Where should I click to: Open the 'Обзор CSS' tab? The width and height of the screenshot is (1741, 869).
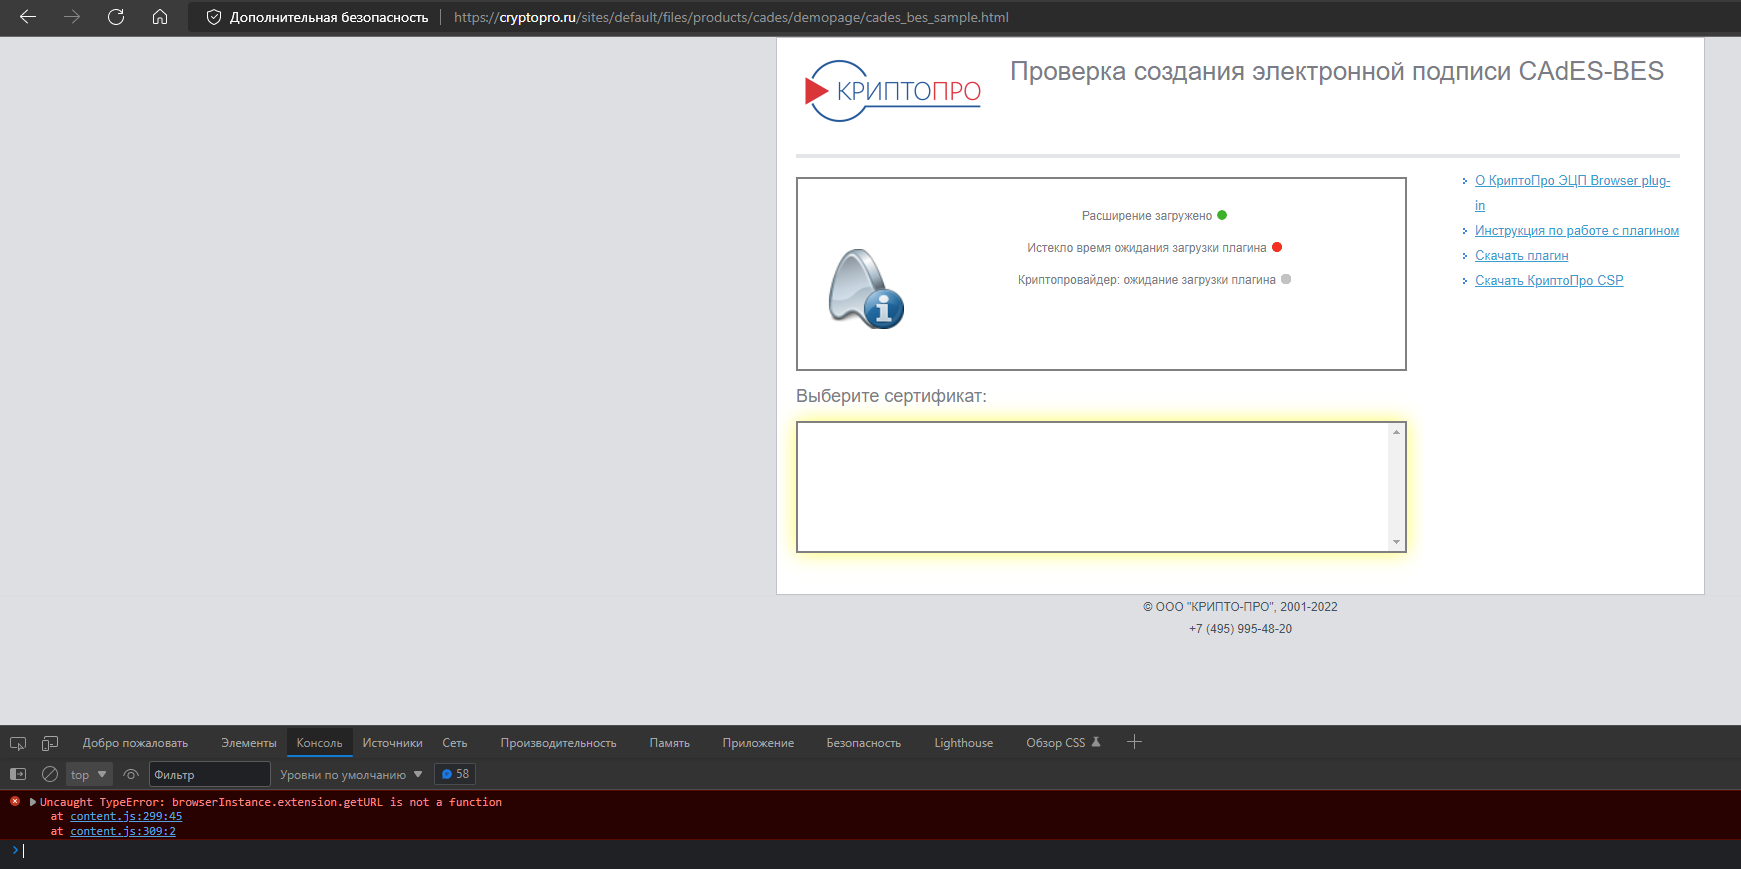pyautogui.click(x=1063, y=743)
